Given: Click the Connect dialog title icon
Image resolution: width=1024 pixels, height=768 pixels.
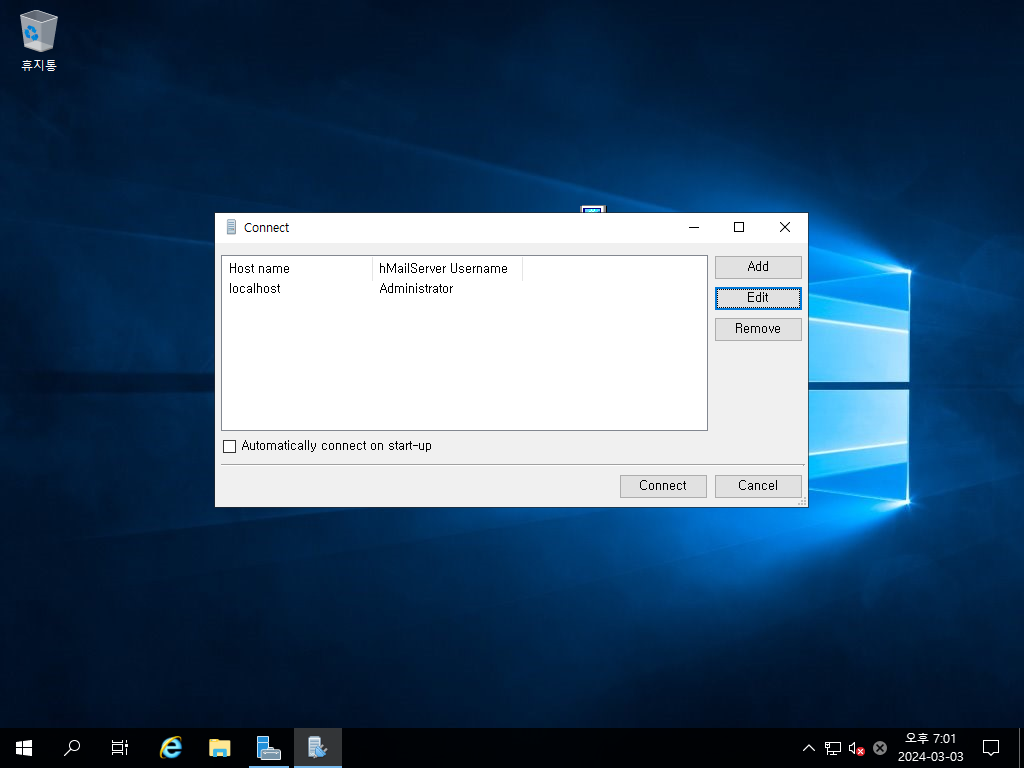Looking at the screenshot, I should point(231,227).
